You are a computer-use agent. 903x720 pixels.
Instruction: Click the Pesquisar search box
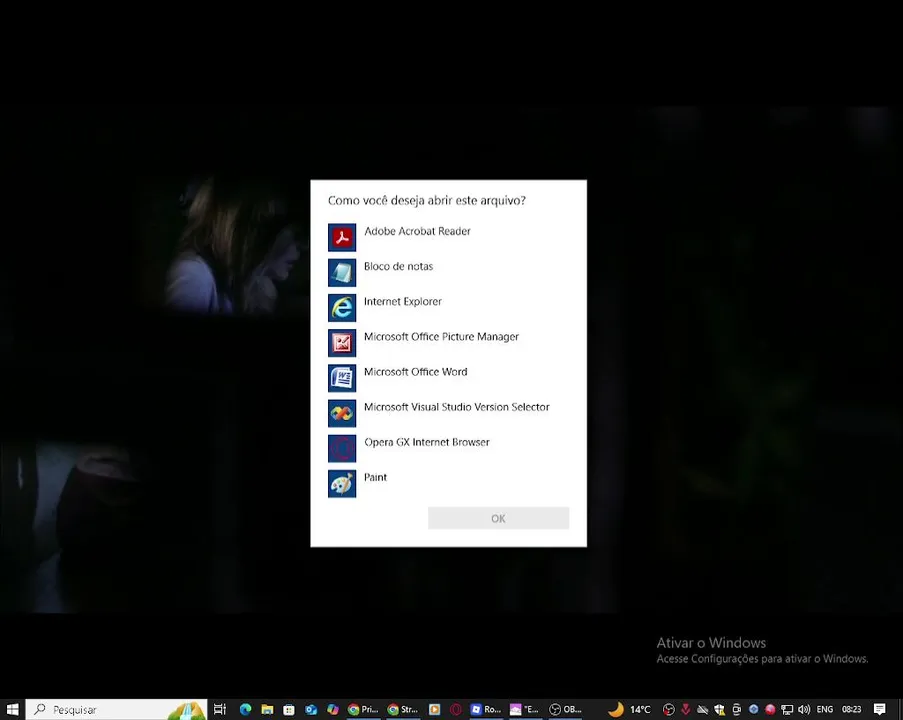click(x=116, y=709)
